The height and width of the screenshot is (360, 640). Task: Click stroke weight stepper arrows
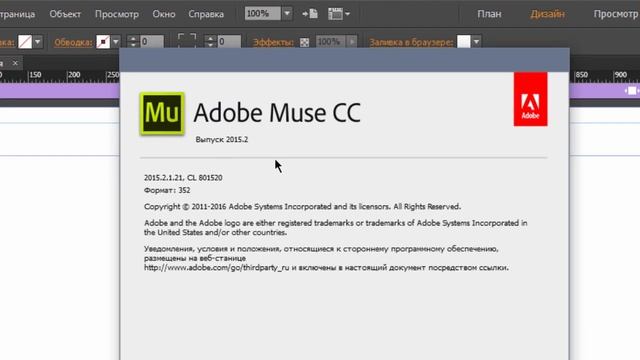coord(133,42)
